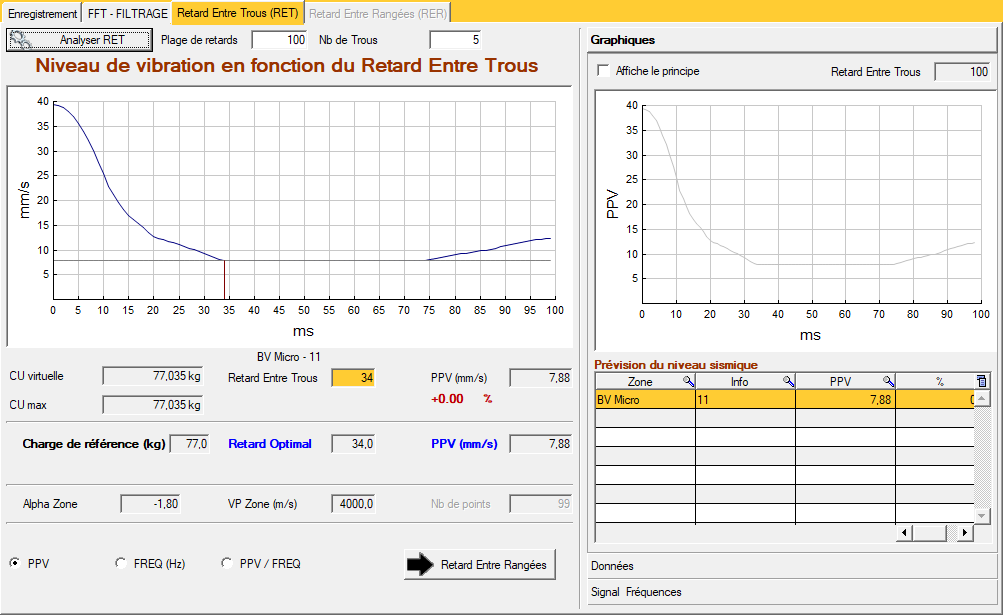Viewport: 1003px width, 615px height.
Task: Select the BV Micro cell in the Zone column
Action: (x=645, y=399)
